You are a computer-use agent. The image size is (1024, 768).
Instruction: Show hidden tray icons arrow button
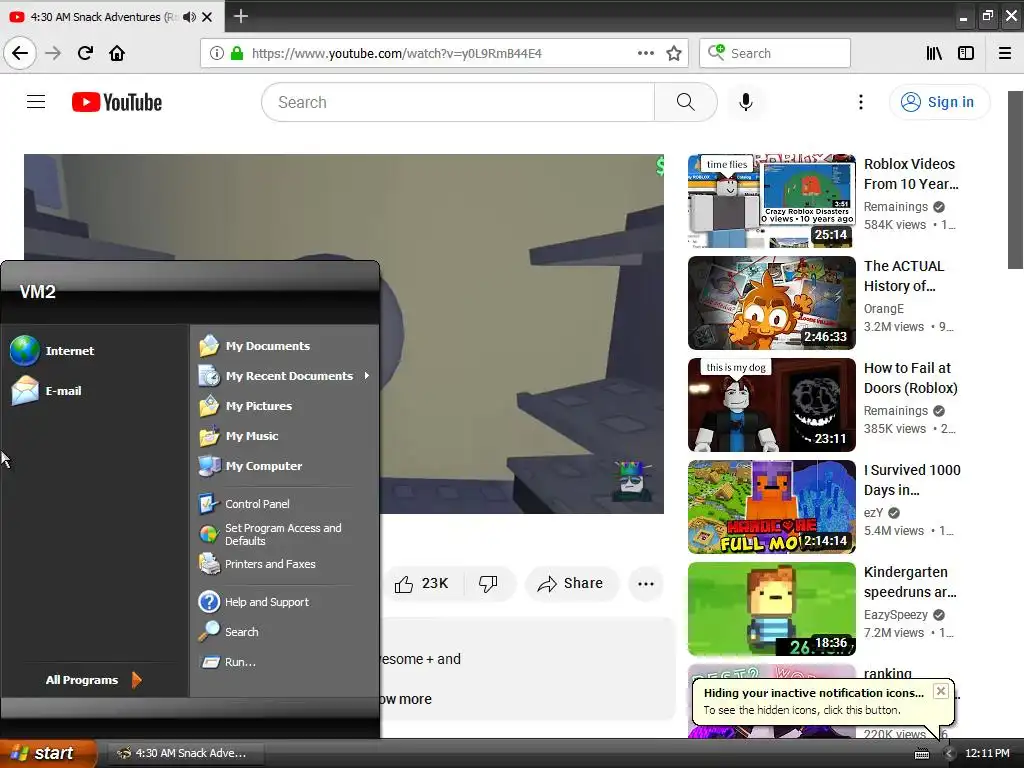(948, 754)
